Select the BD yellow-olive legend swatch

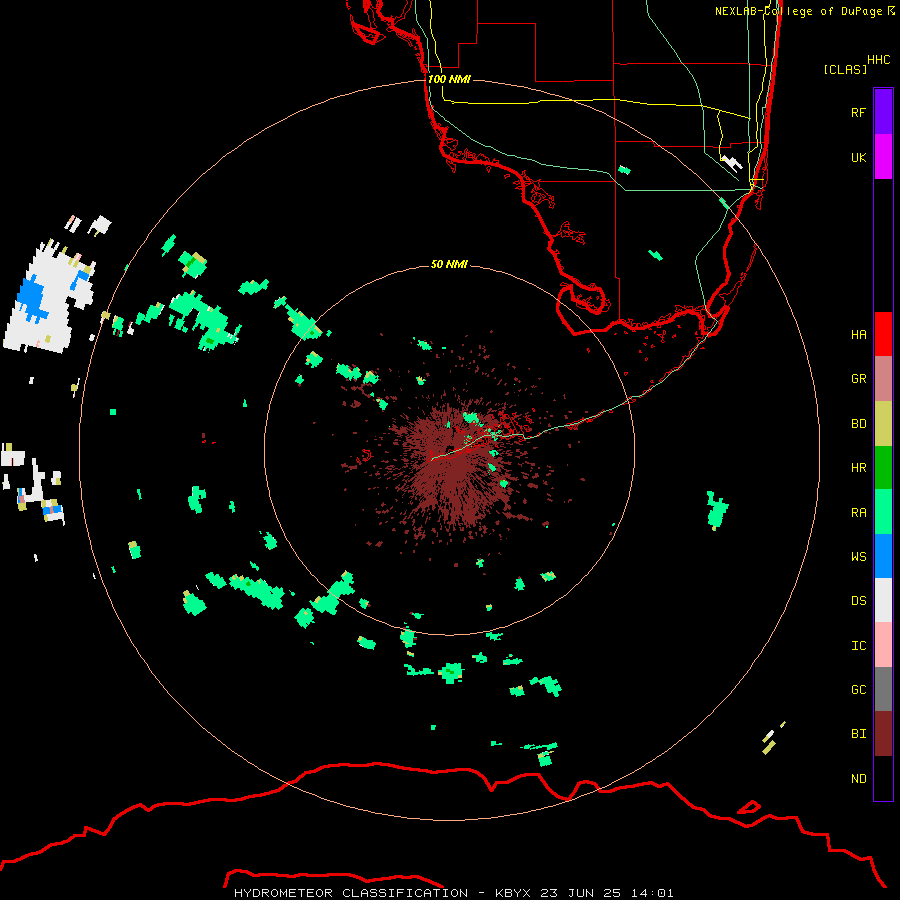[883, 424]
